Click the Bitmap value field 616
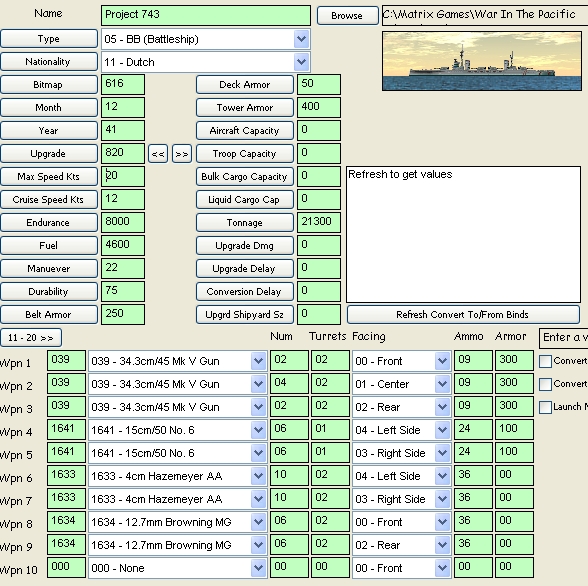 [123, 84]
